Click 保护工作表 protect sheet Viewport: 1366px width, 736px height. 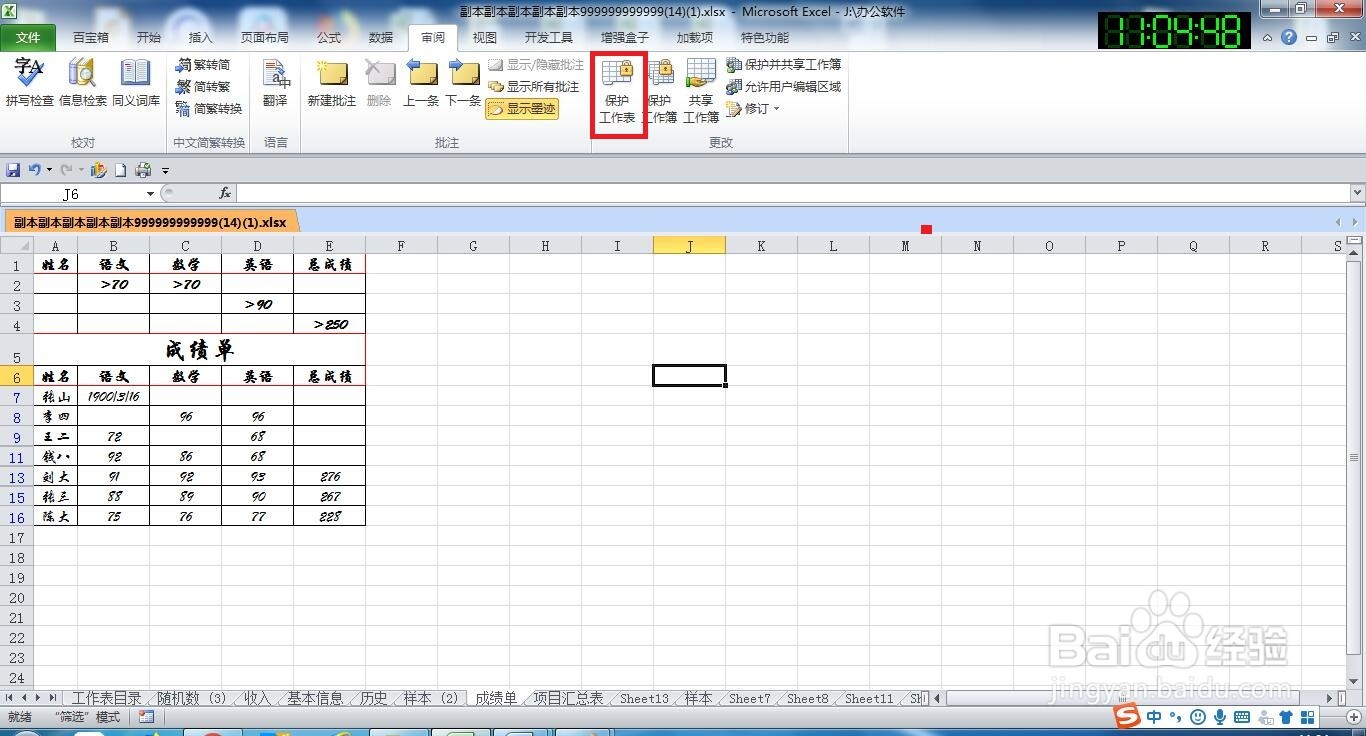[x=617, y=91]
